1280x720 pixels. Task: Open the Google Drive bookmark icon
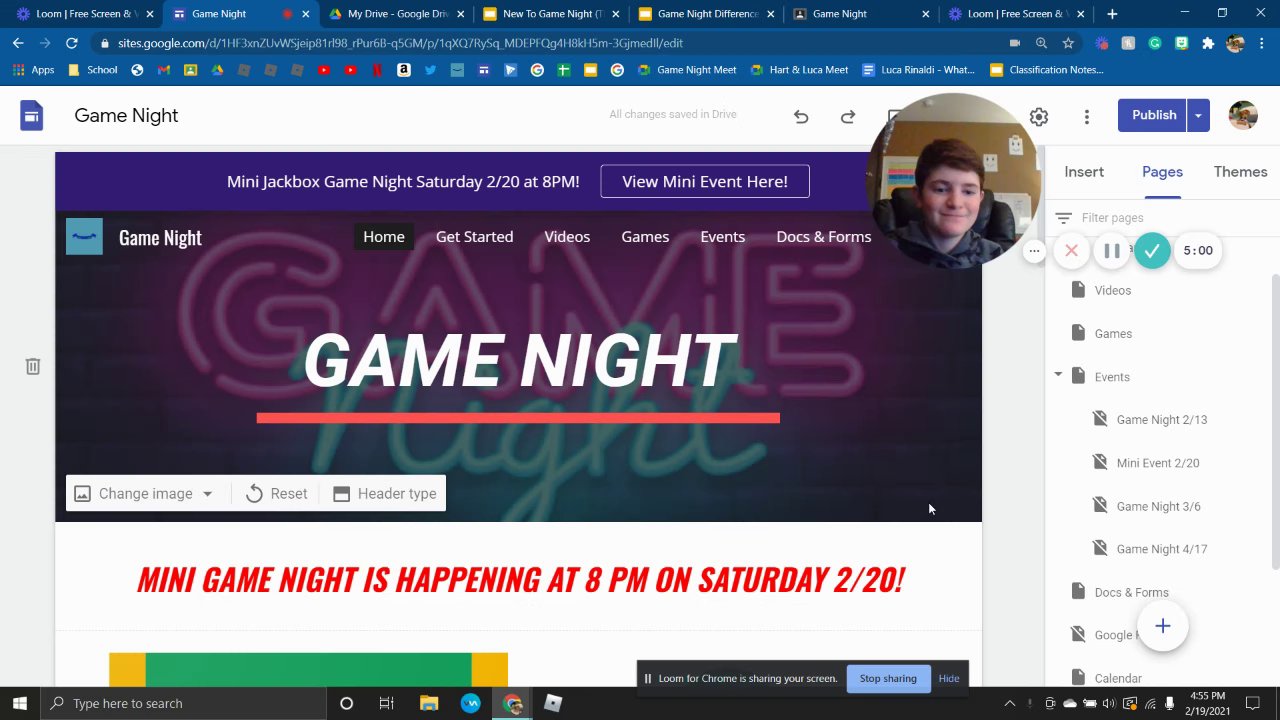pyautogui.click(x=217, y=70)
